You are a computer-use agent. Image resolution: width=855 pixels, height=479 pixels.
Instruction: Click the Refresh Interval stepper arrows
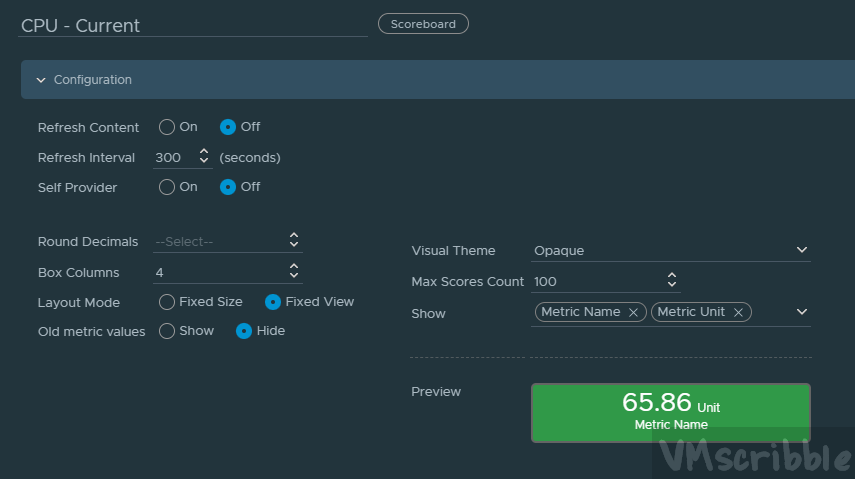coord(204,156)
